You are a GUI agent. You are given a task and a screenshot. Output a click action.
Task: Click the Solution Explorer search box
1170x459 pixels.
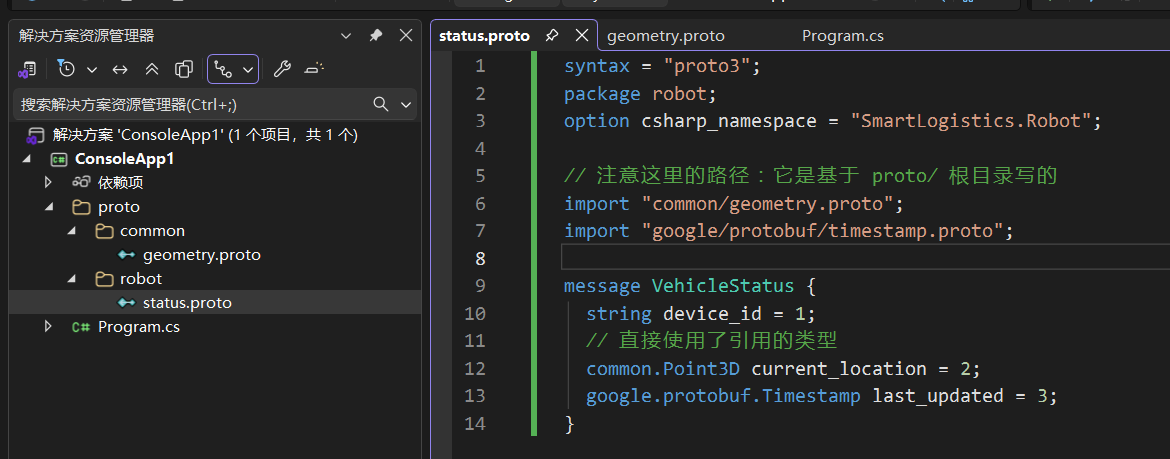click(x=190, y=104)
